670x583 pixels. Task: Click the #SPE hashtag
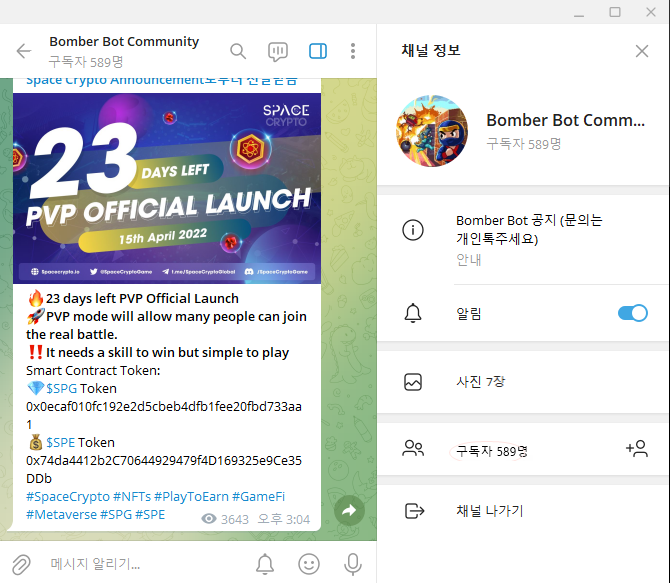click(x=150, y=515)
